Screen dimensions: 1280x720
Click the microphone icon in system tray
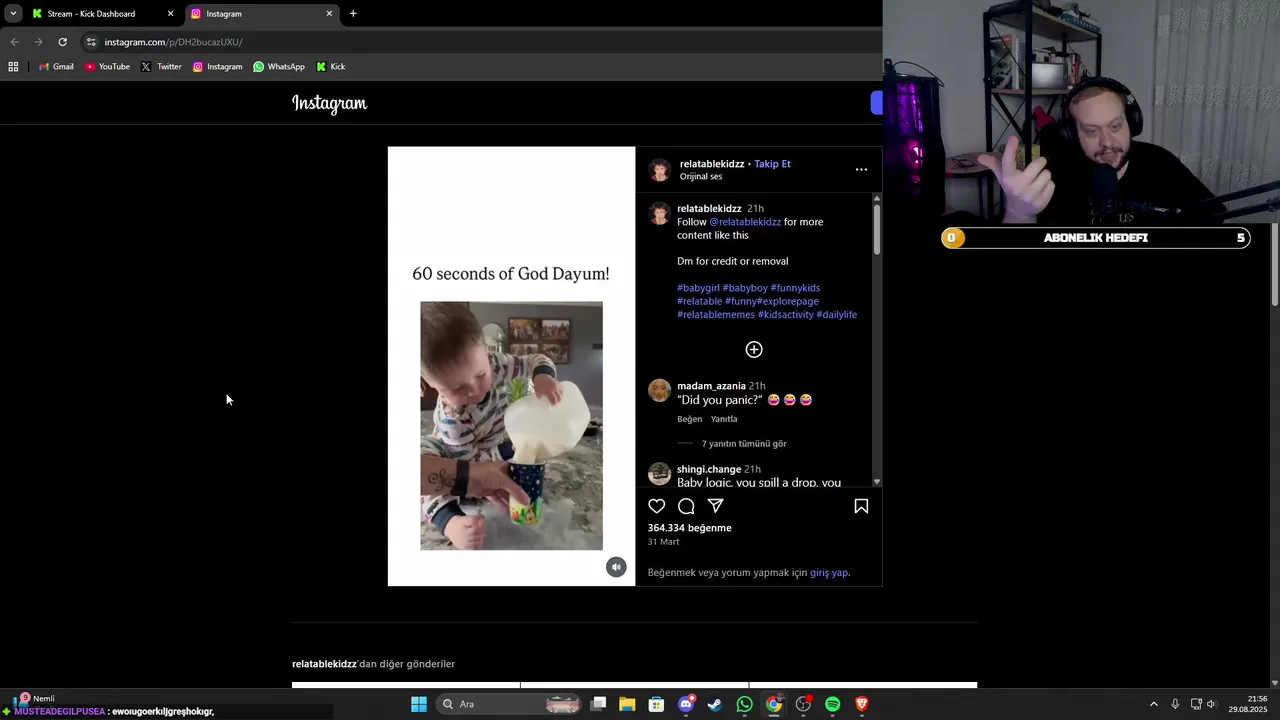click(1175, 704)
